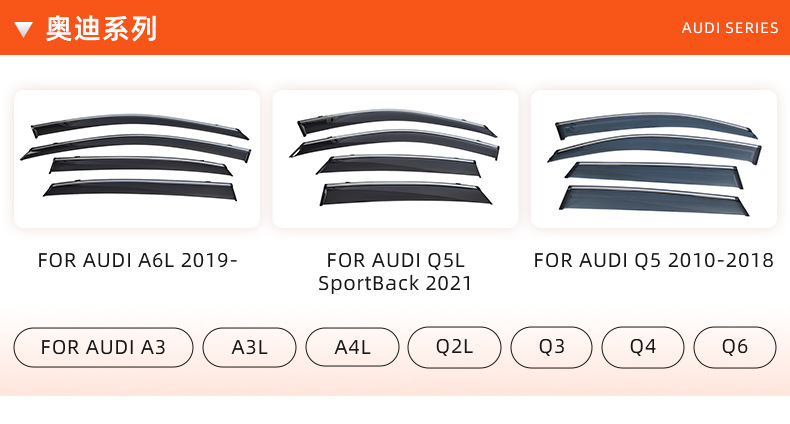Click the FOR AUDI Q5L SportBack 2021 caption
Screen dimensions: 790x424
395,272
